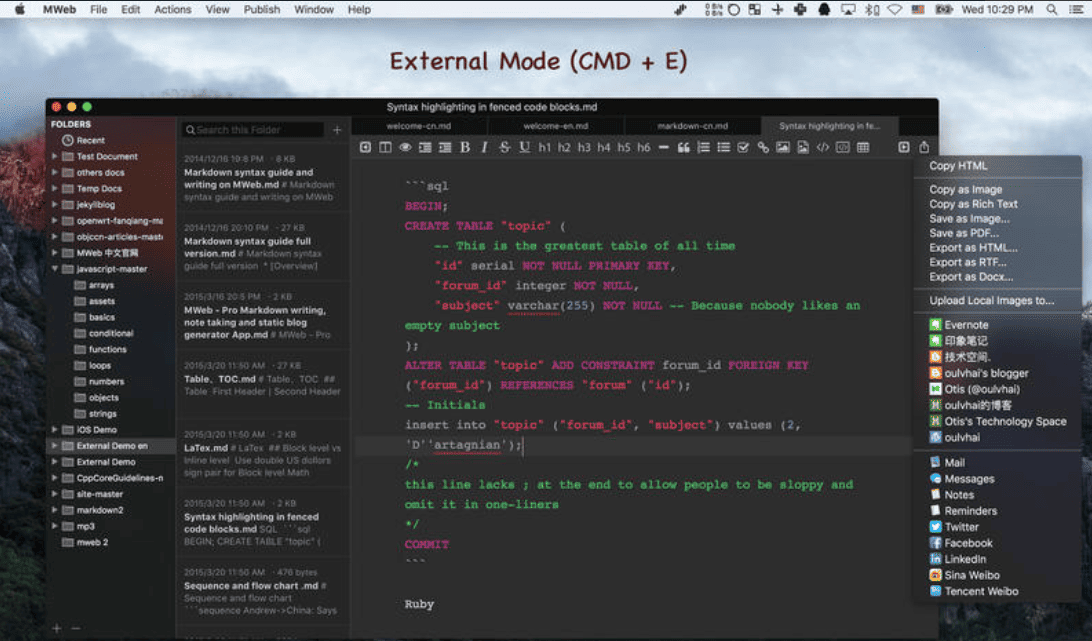Insert h2 heading
1092x641 pixels.
(x=564, y=147)
